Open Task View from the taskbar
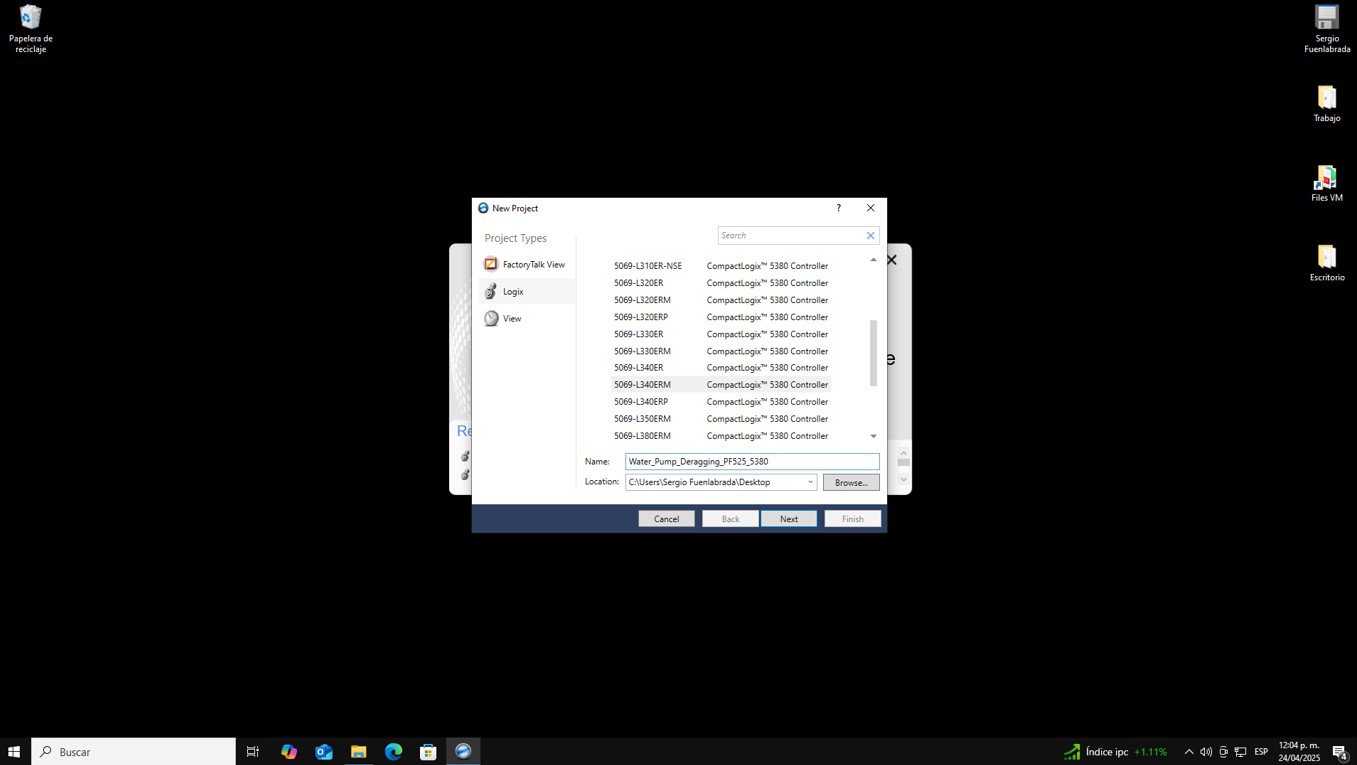This screenshot has width=1357, height=765. [x=253, y=751]
